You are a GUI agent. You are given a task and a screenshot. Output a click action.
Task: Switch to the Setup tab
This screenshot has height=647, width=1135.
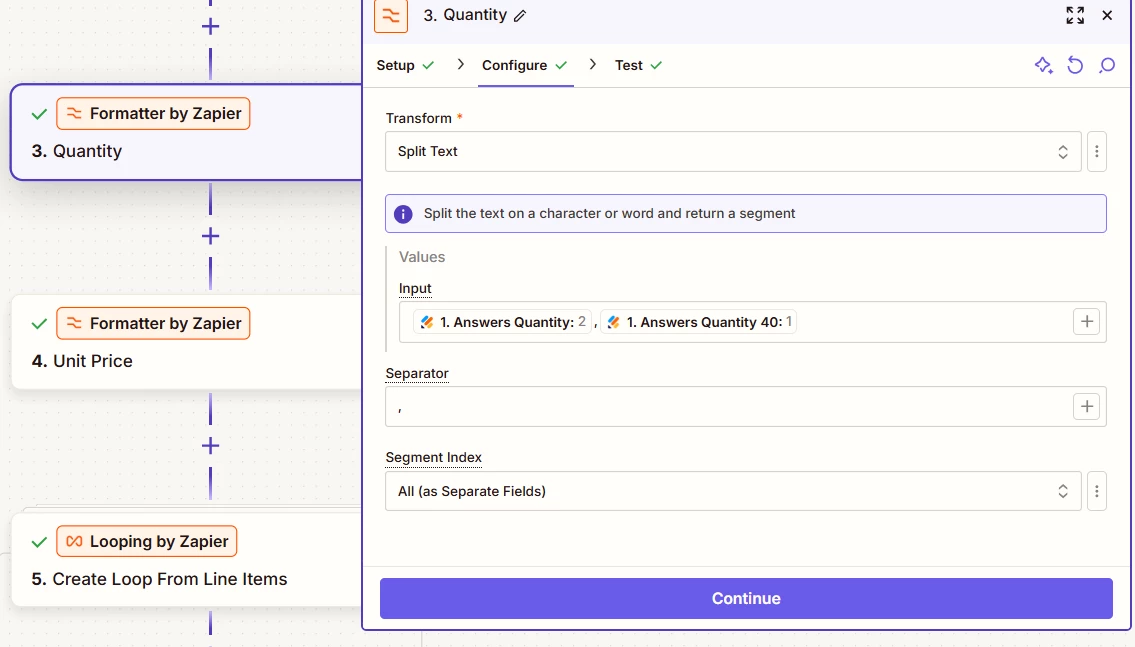(405, 65)
